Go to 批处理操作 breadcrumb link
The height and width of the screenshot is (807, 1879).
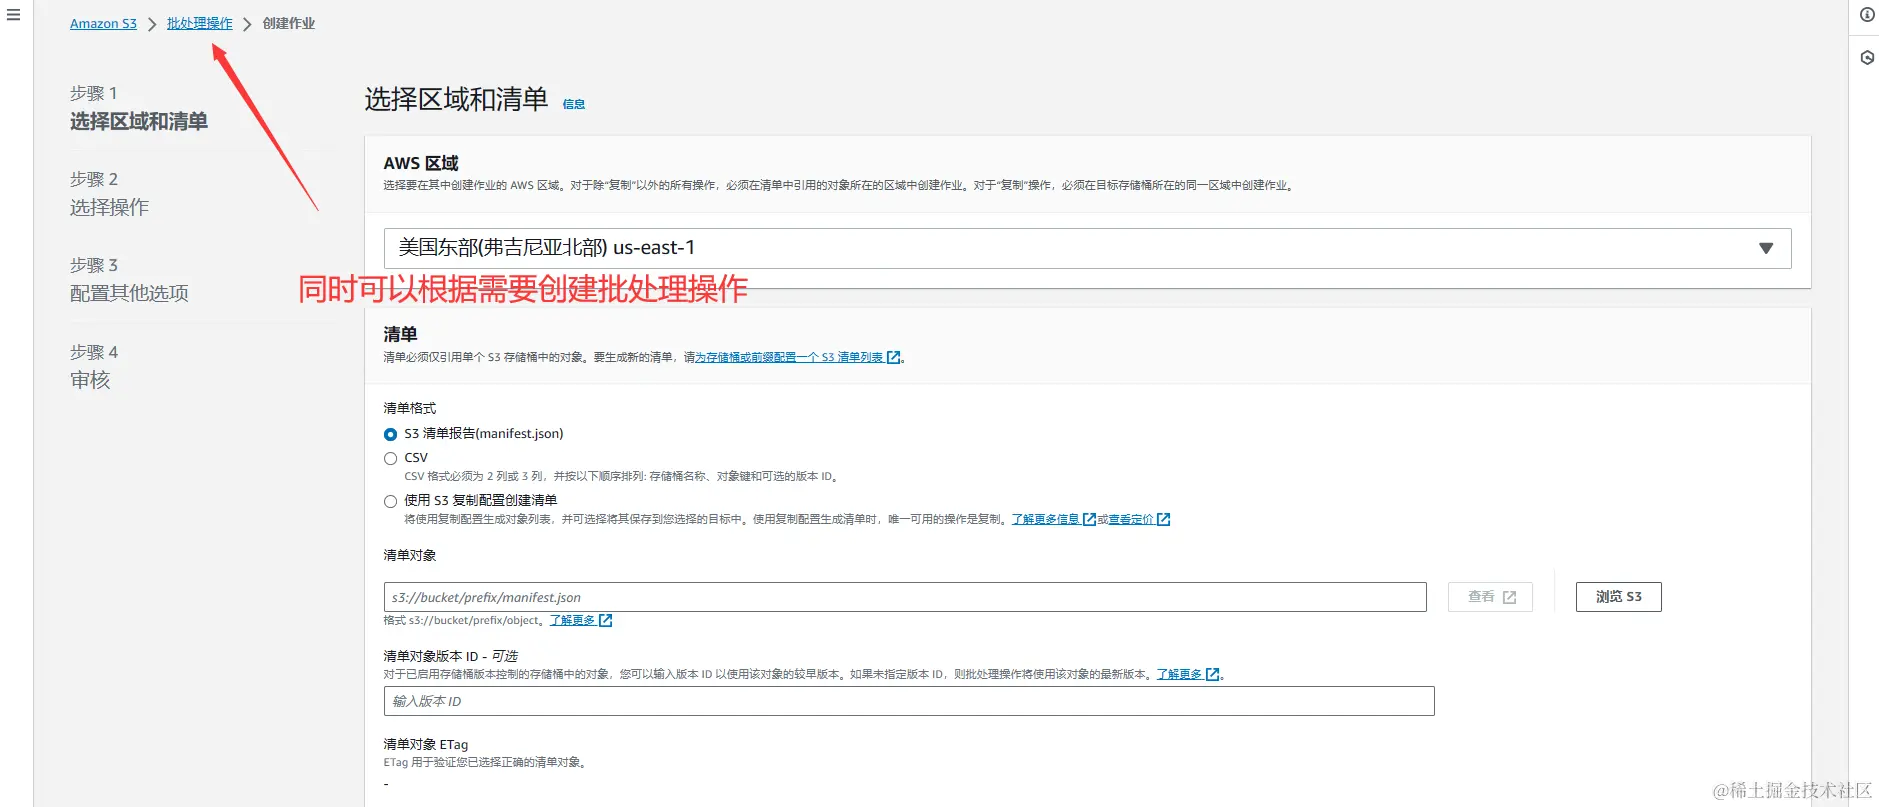click(199, 23)
